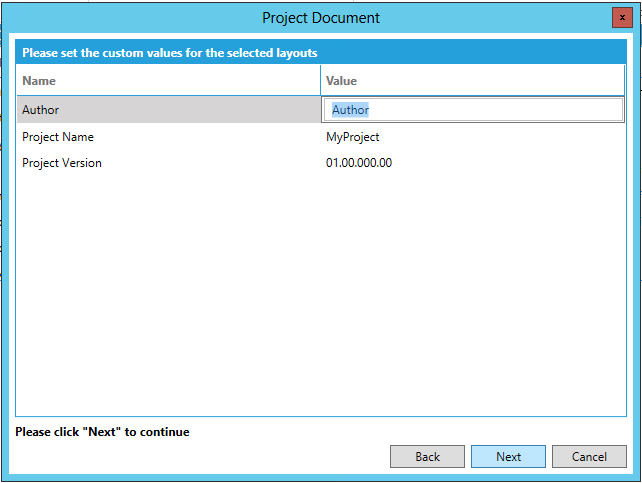Edit the 01.00.000.00 version value
642x483 pixels.
(x=359, y=163)
